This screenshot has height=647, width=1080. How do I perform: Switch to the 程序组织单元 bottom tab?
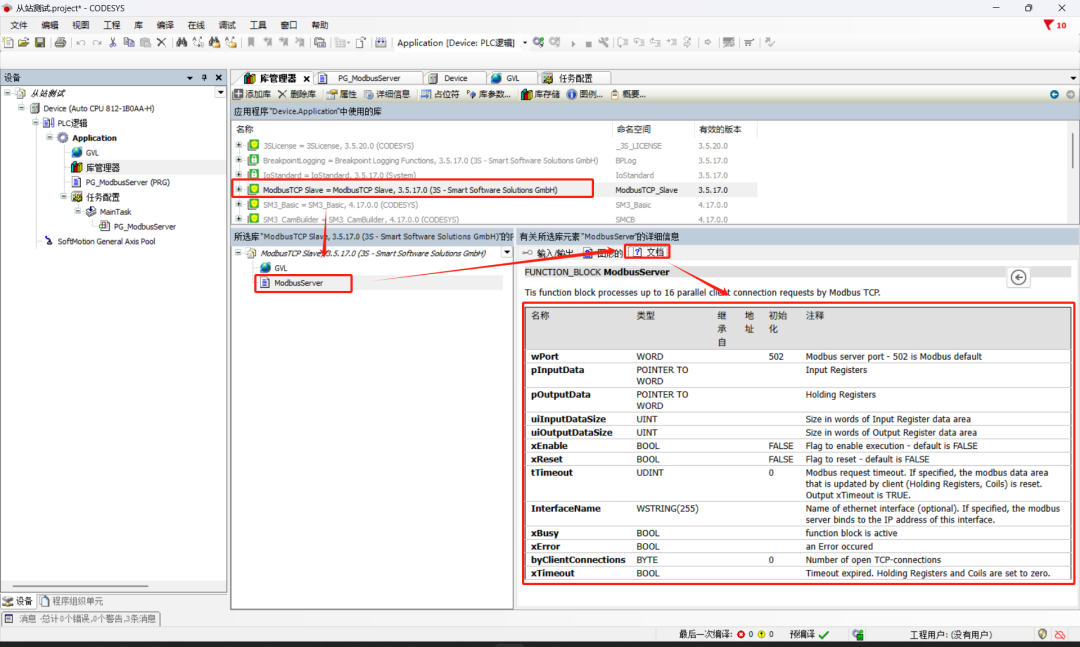click(x=72, y=601)
